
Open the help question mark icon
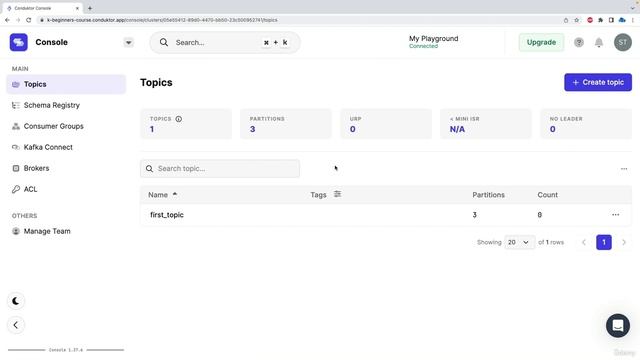click(x=579, y=42)
